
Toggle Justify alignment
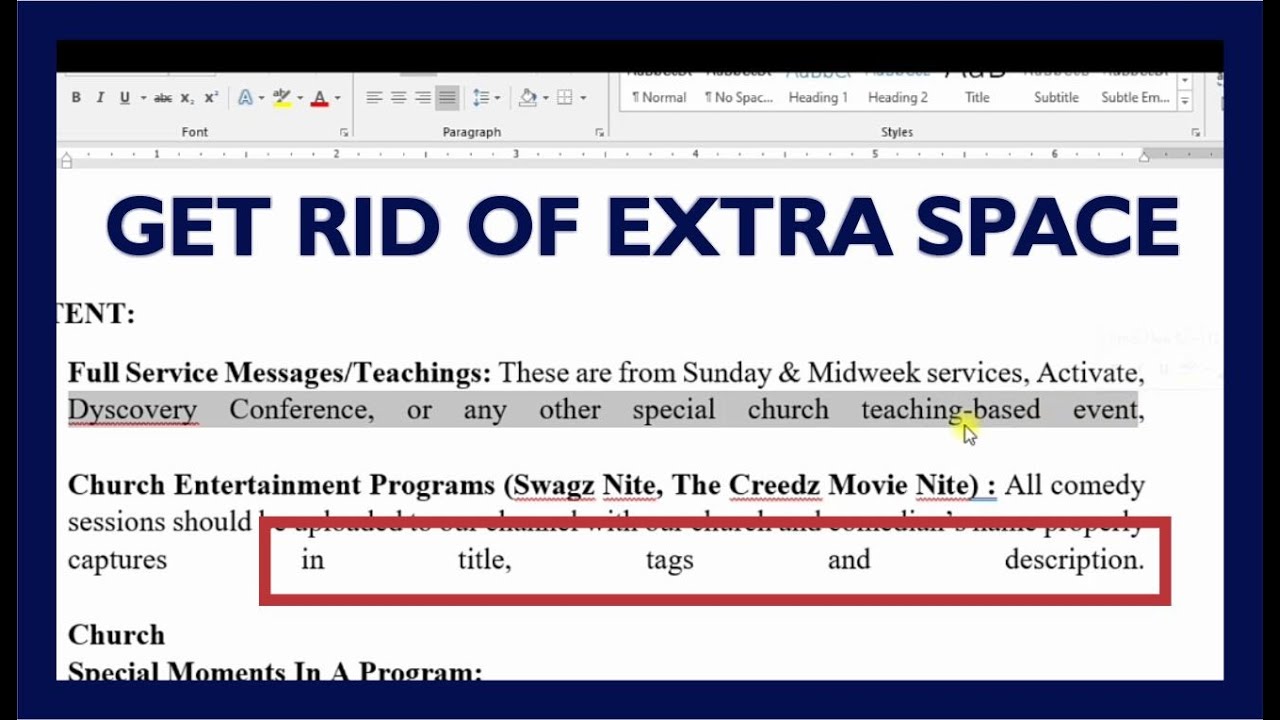pyautogui.click(x=447, y=98)
